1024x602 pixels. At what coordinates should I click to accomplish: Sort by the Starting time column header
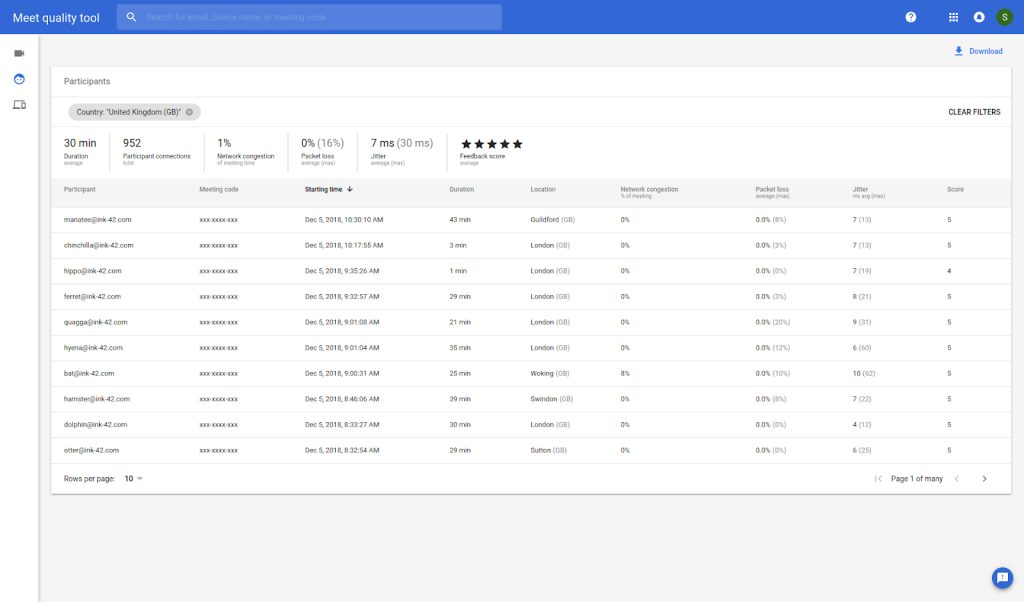pos(323,189)
